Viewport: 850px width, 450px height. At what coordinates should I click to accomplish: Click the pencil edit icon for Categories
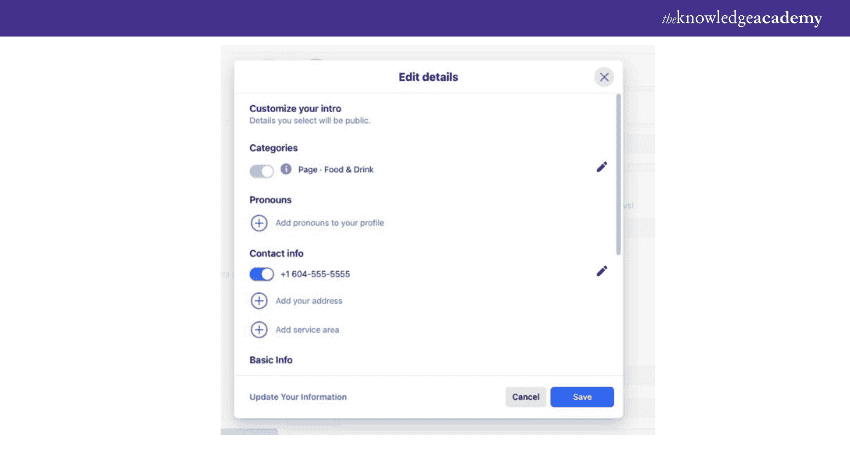tap(602, 167)
